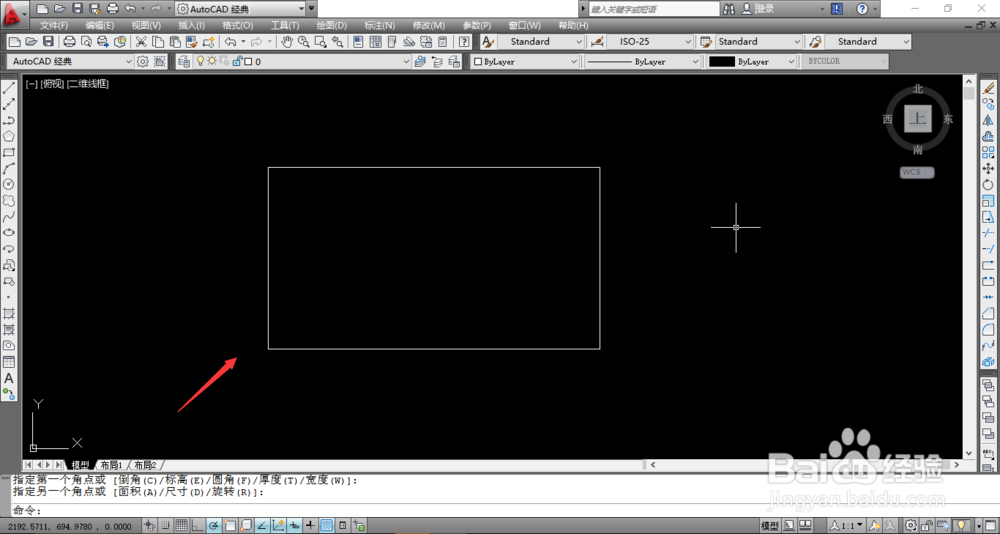Select the Rectangle tool
This screenshot has height=534, width=1000.
click(x=9, y=152)
